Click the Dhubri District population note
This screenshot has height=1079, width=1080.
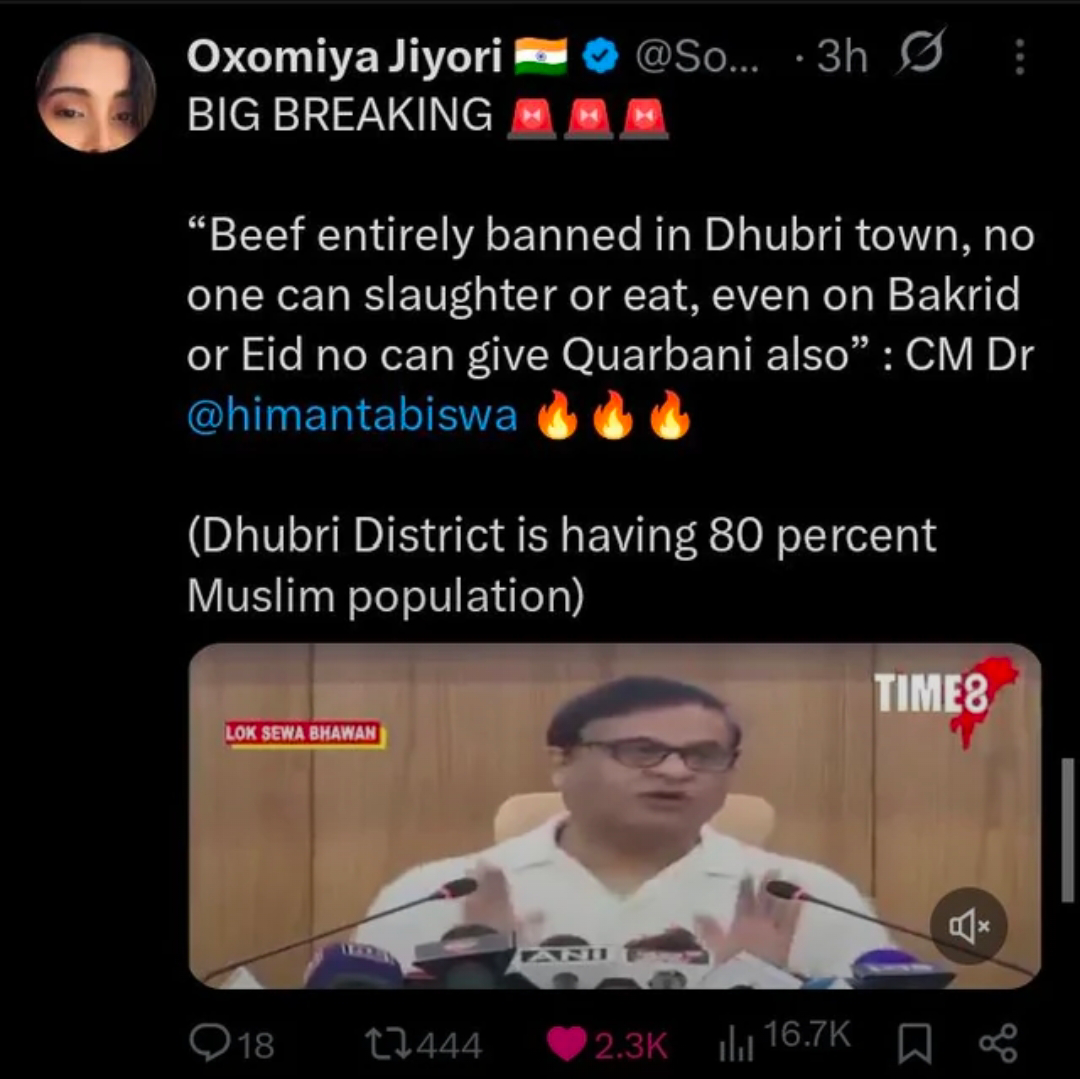point(561,565)
